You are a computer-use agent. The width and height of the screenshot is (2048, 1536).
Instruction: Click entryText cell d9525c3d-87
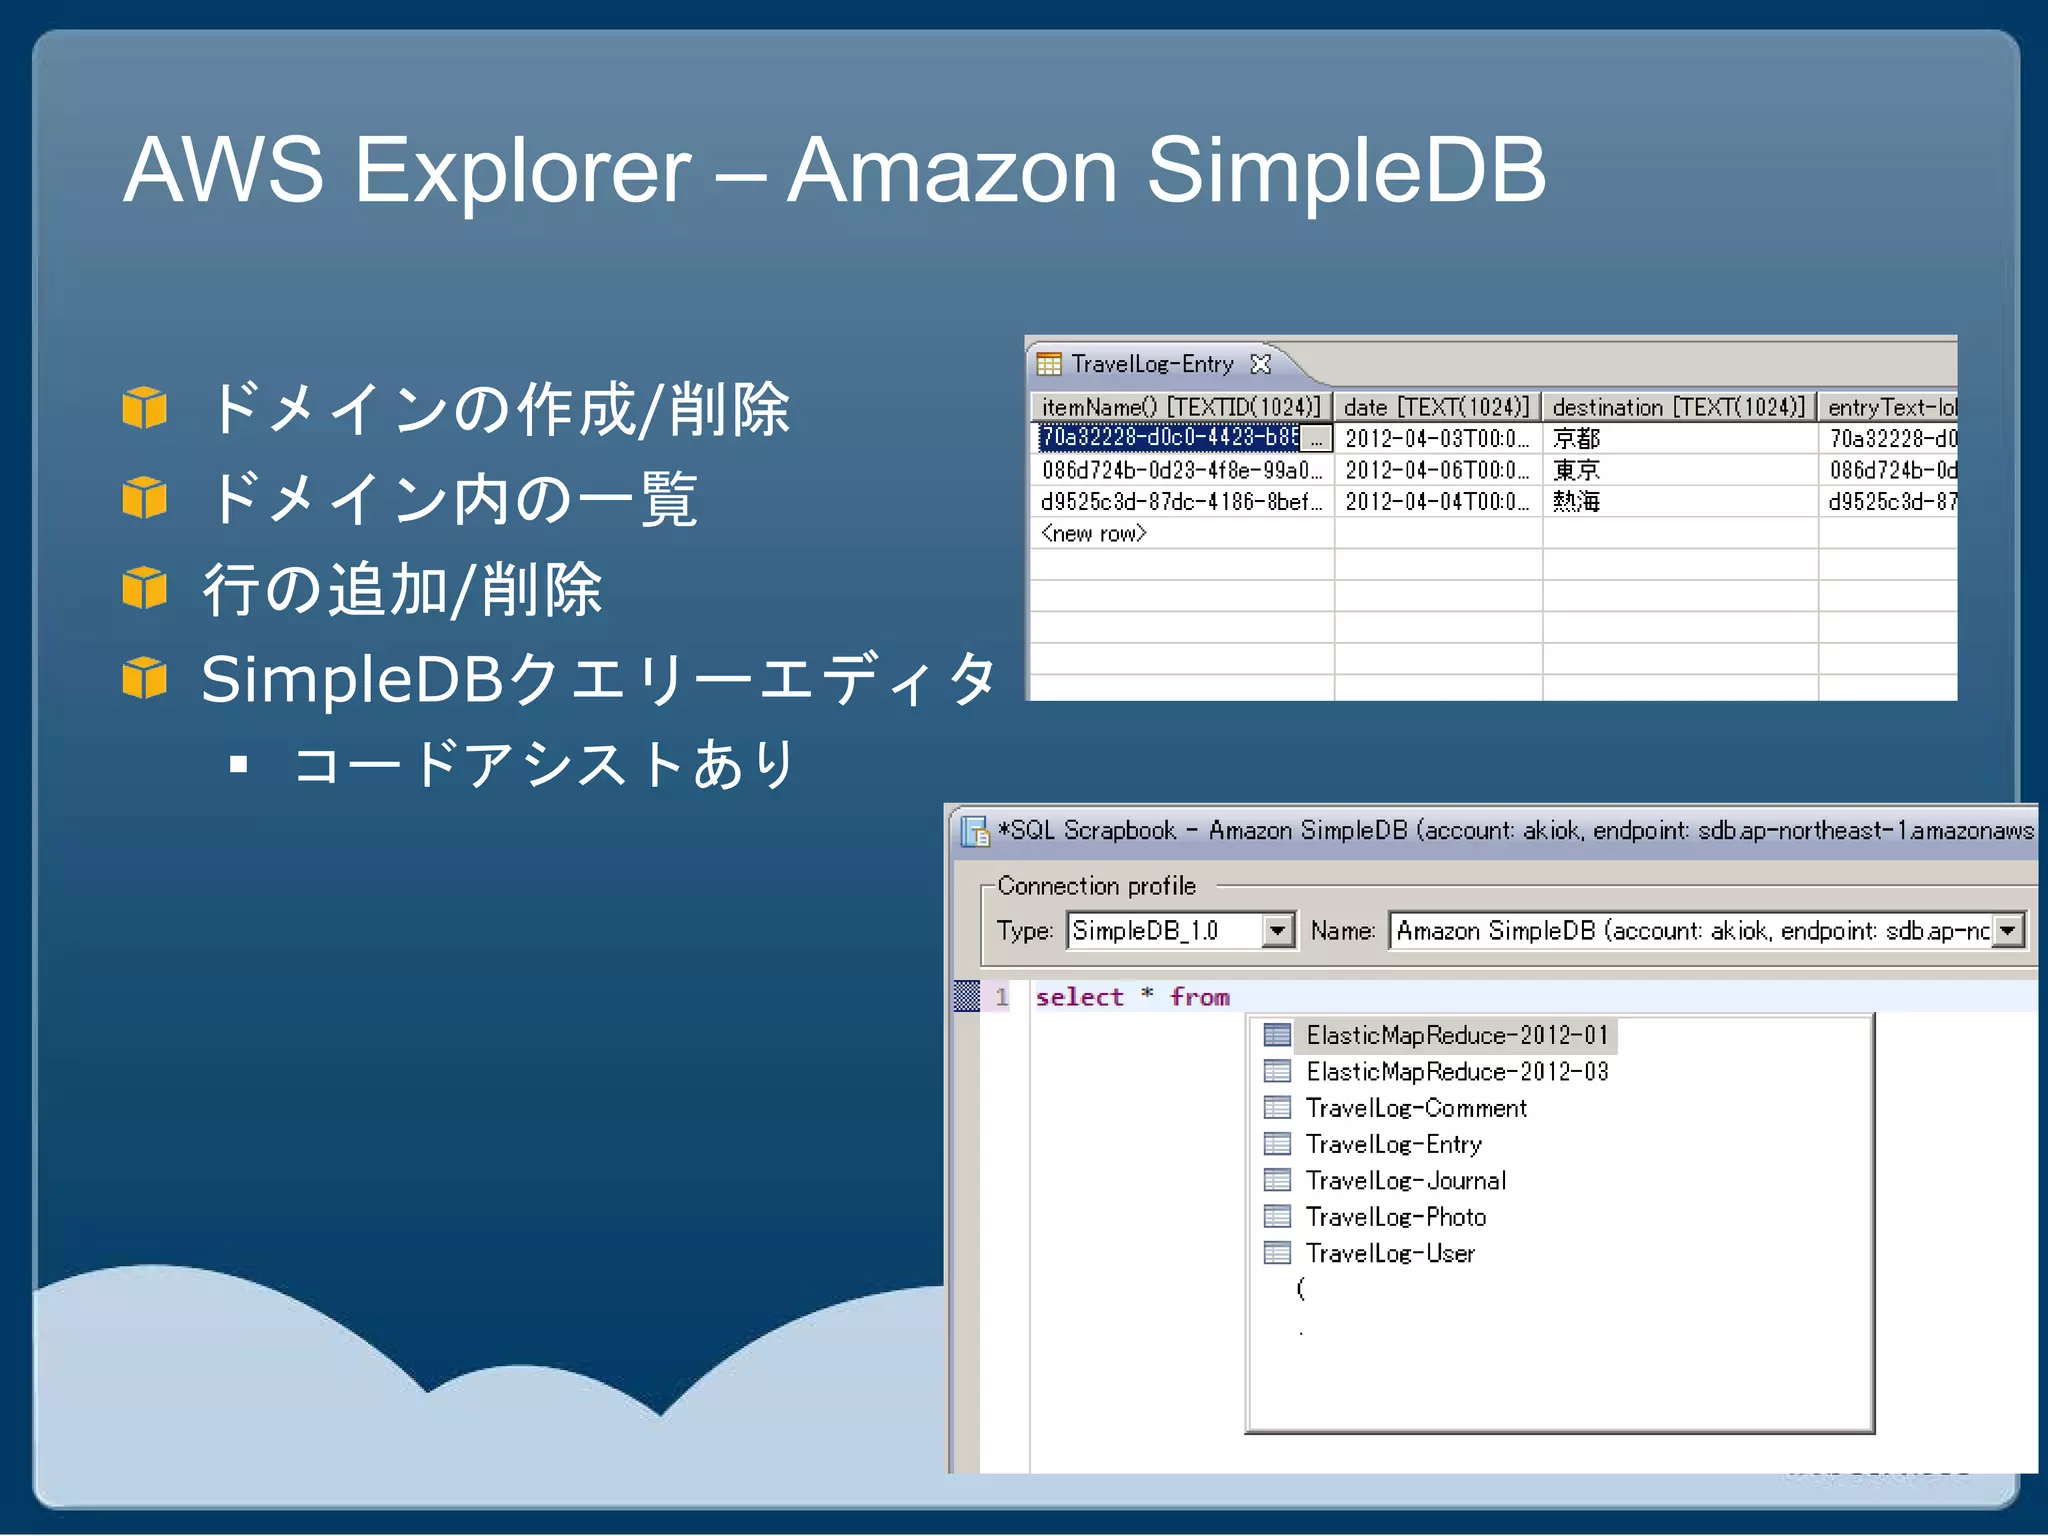tap(1889, 502)
